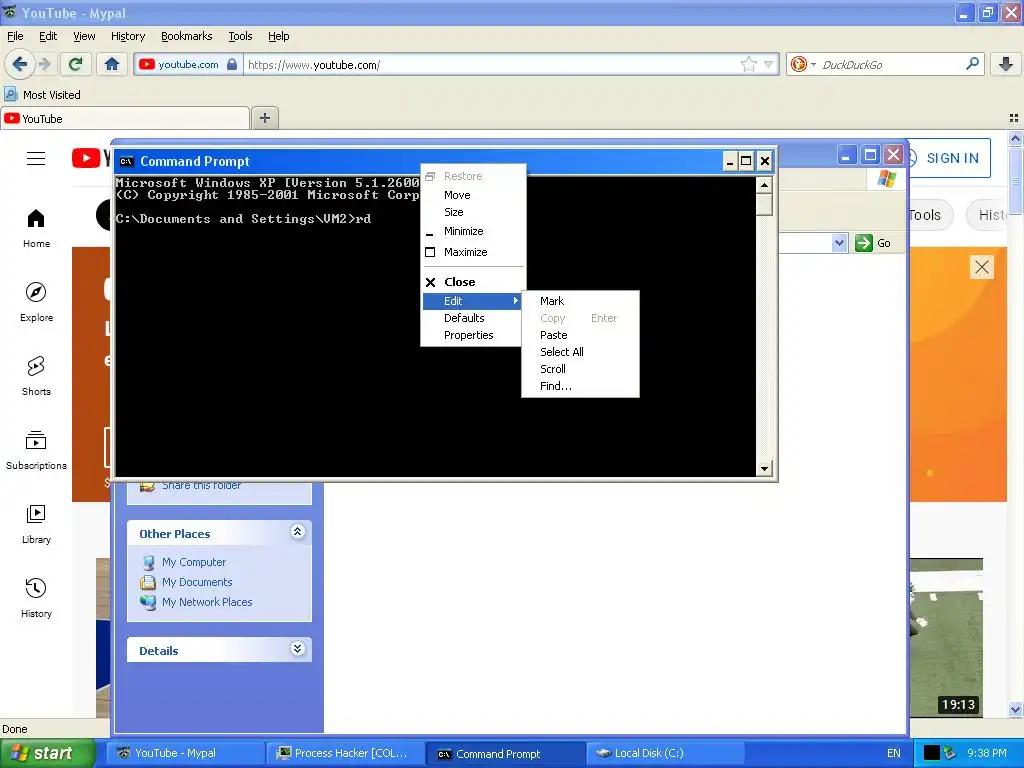Go back with the browser Back arrow
This screenshot has width=1024, height=768.
(x=19, y=64)
